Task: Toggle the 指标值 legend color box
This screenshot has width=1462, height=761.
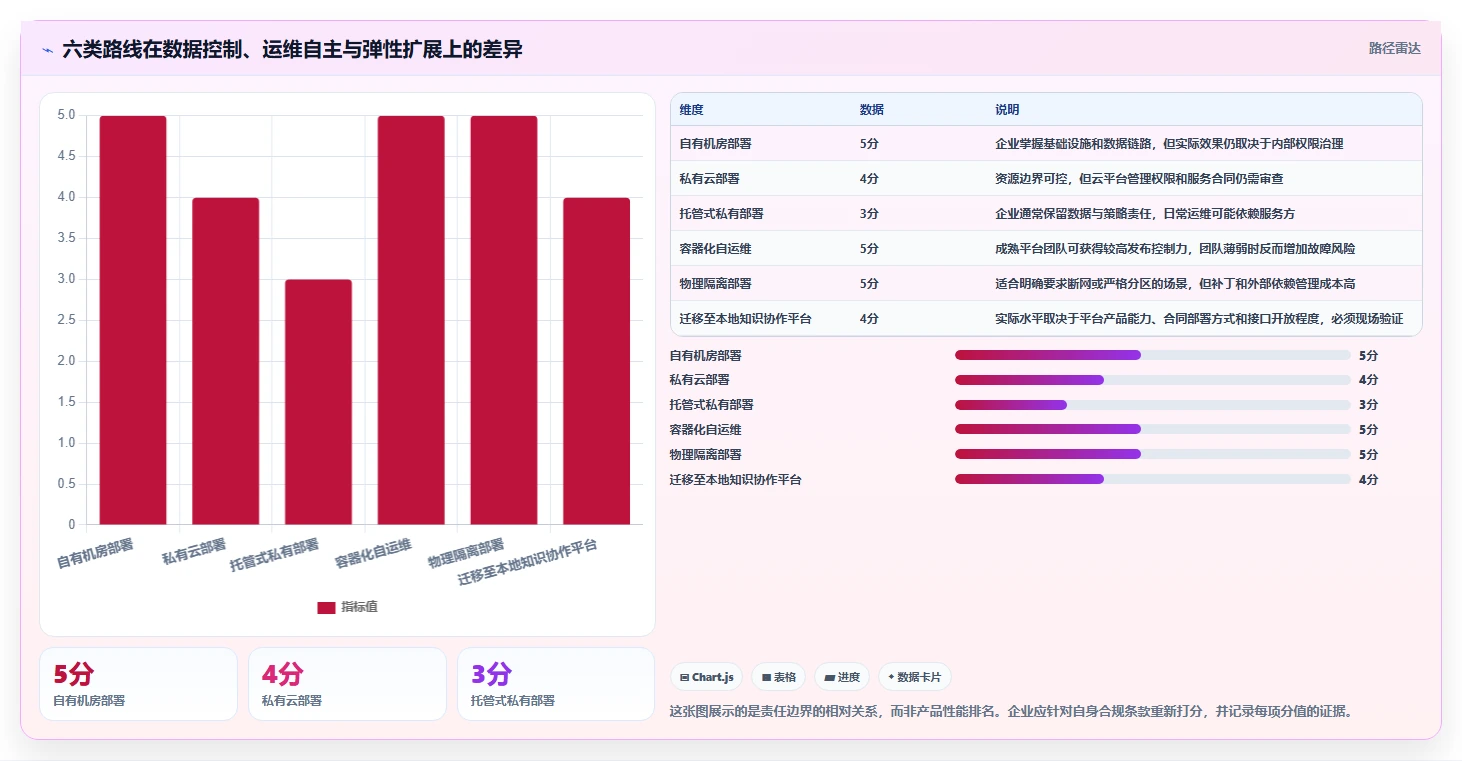Action: click(326, 607)
